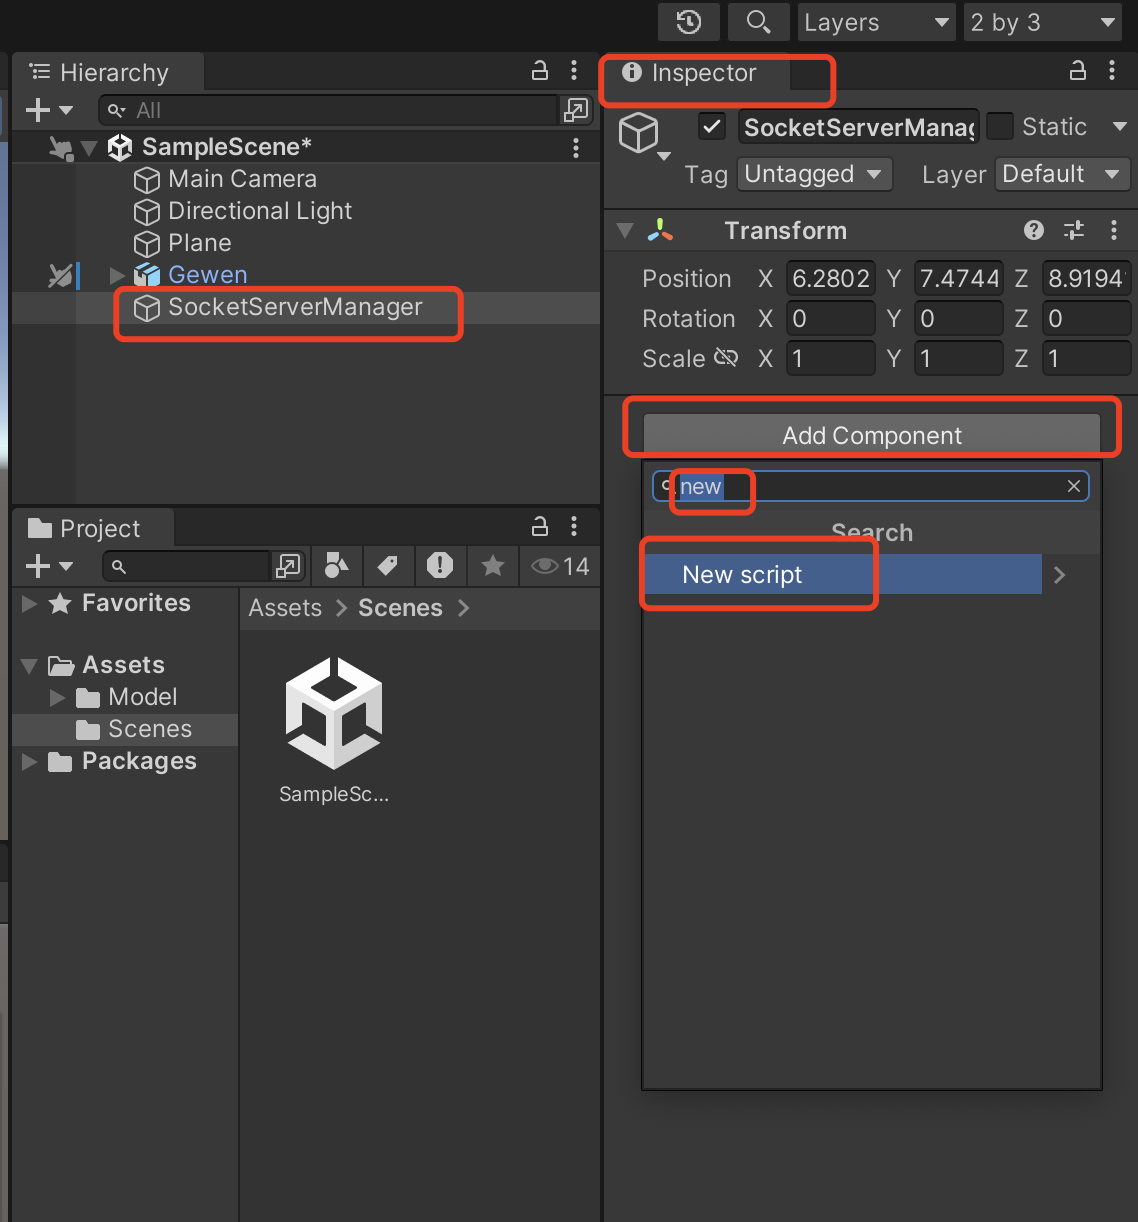Open the Layer Default dropdown
The width and height of the screenshot is (1138, 1222).
point(1062,174)
